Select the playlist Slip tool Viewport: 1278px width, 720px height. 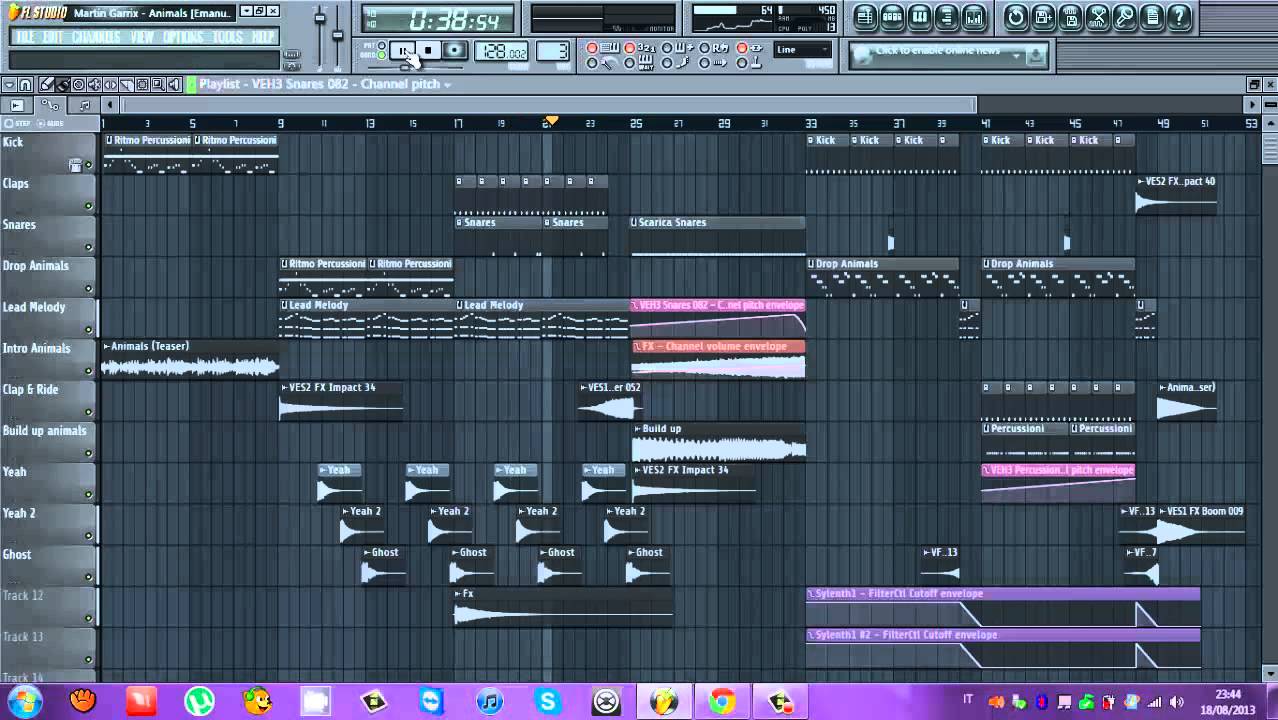[x=110, y=85]
